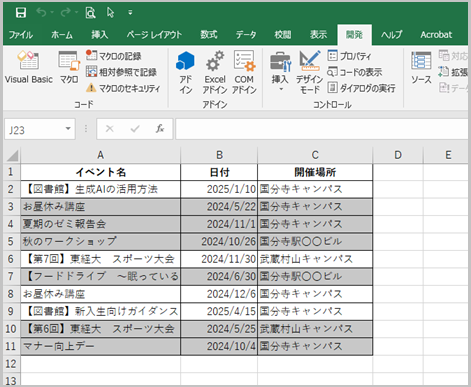Screen dimensions: 471x387
Task: Select cell 夏期のゼミ報告会
Action: pyautogui.click(x=100, y=224)
